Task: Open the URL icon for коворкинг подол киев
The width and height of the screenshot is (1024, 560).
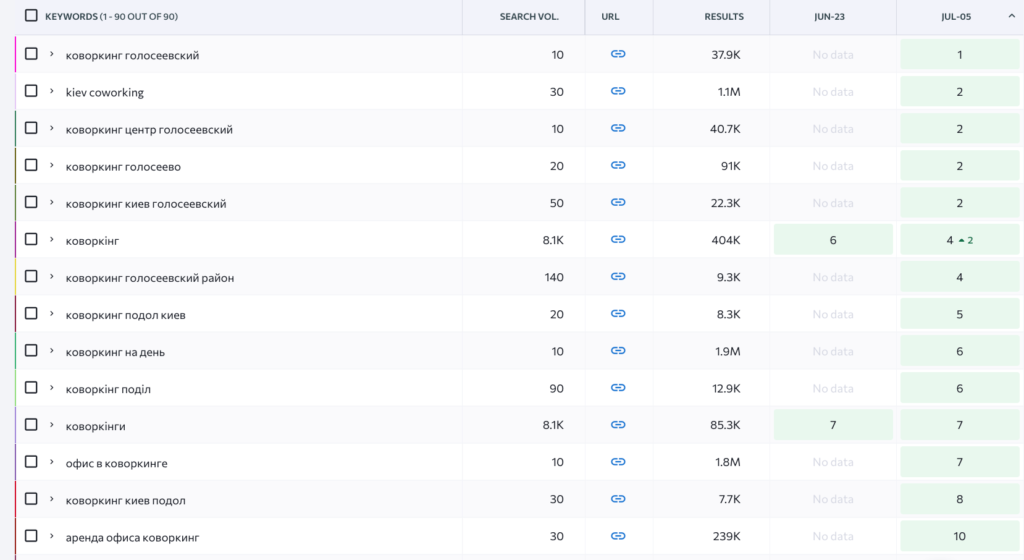Action: pyautogui.click(x=618, y=314)
